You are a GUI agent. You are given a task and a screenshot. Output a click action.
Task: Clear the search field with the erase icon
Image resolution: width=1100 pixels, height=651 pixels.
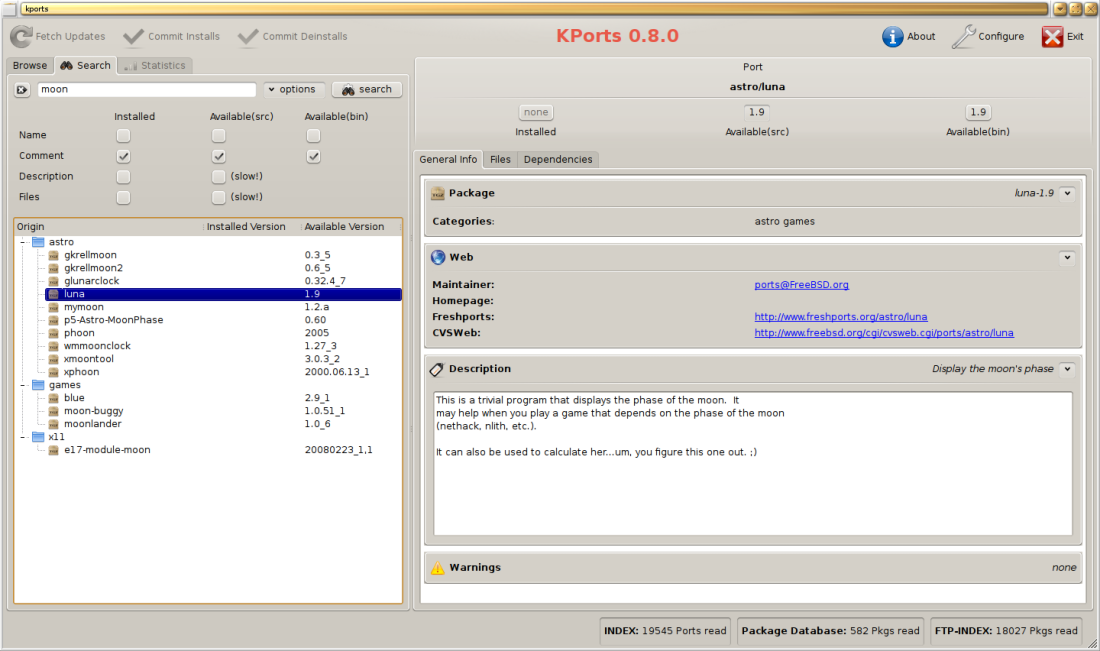(x=22, y=90)
